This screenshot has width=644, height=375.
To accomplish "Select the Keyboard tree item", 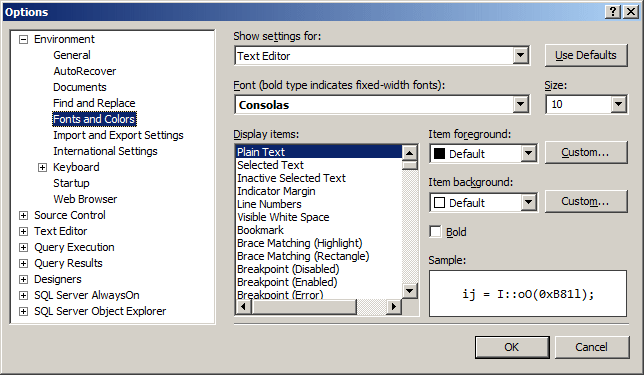I will [x=76, y=167].
